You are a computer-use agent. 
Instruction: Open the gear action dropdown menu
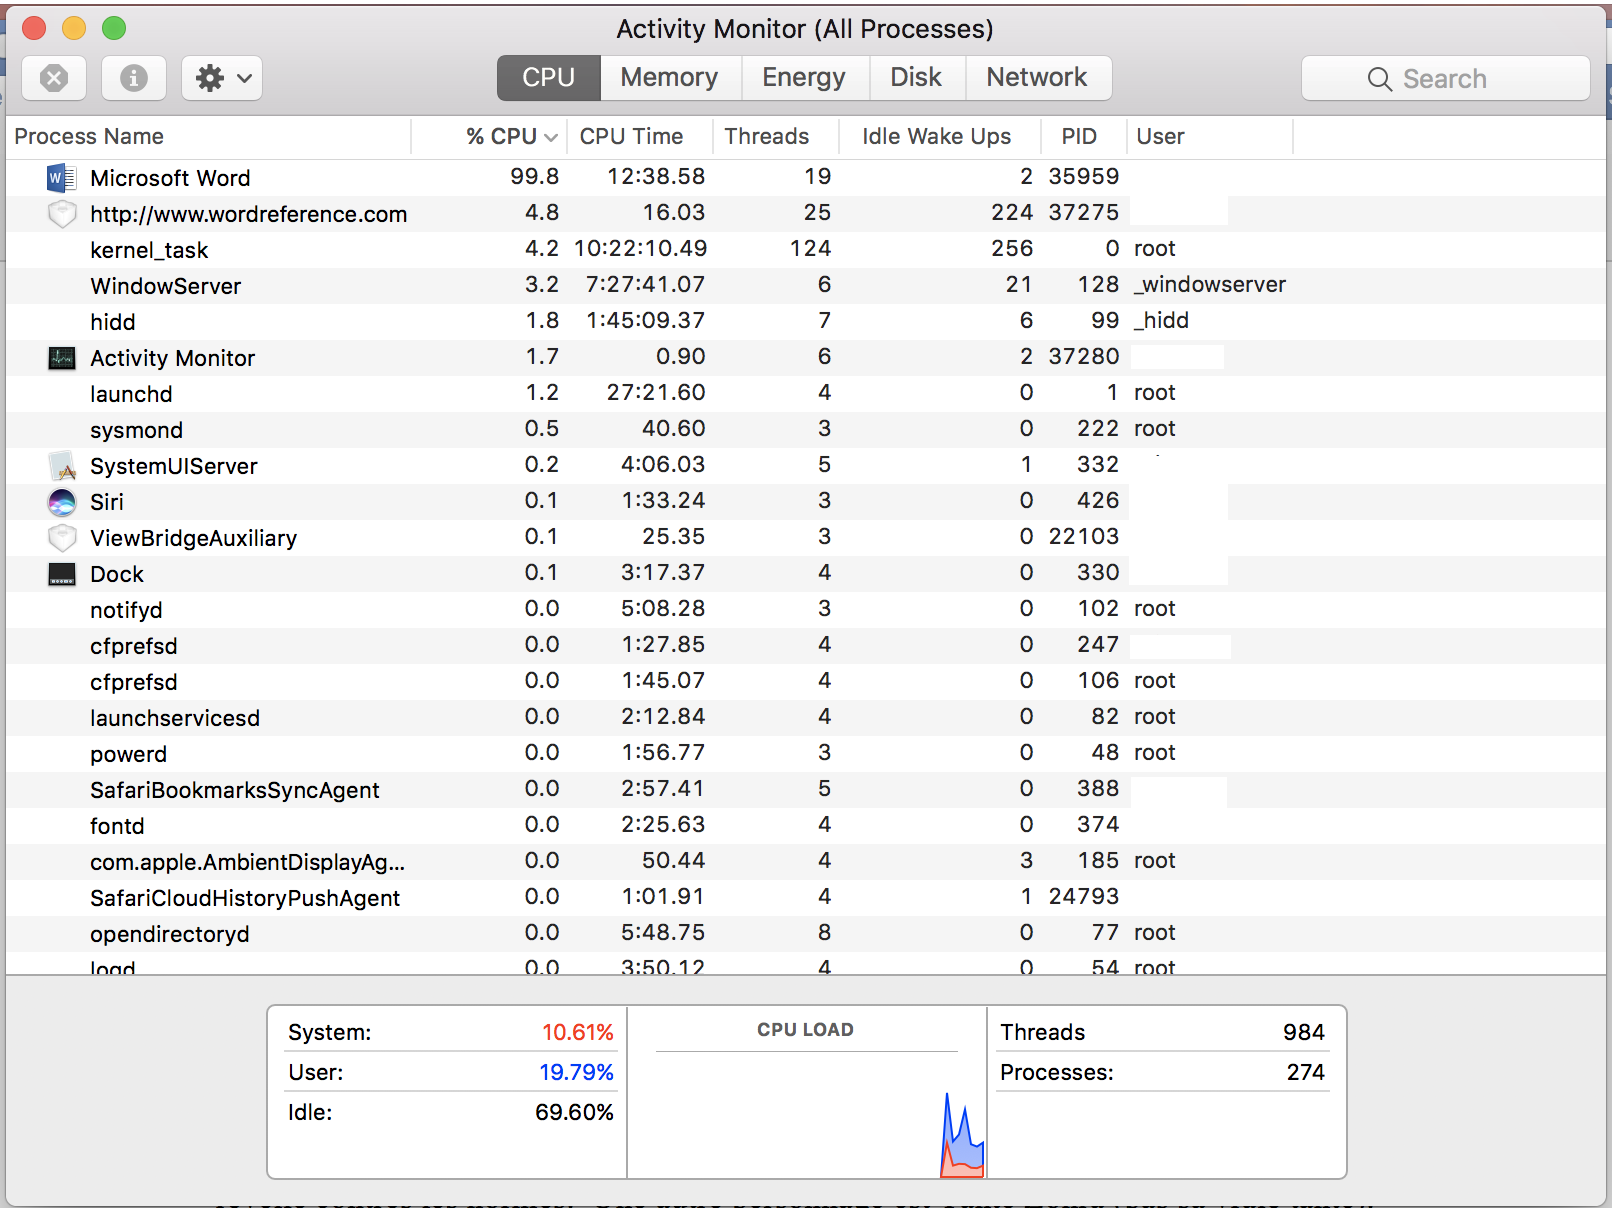point(222,78)
